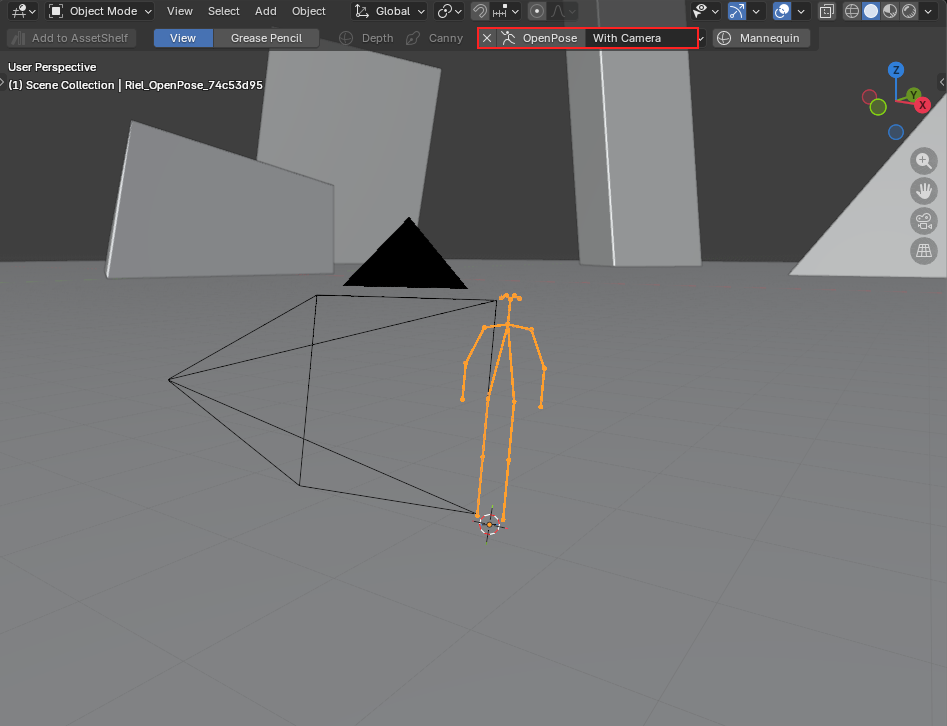Open selectability and visibility dropdown
Image resolution: width=947 pixels, height=726 pixels.
click(705, 11)
